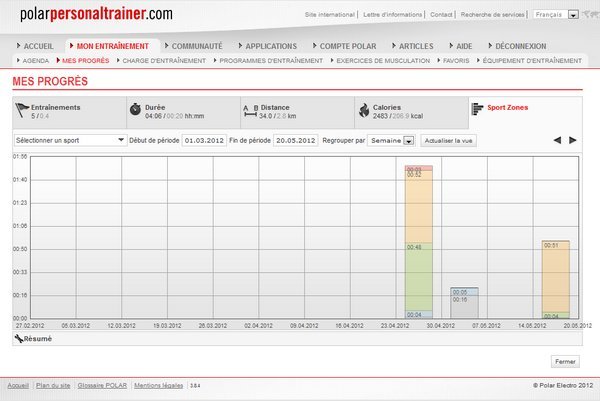Click the Résumé wrench icon

tap(19, 338)
